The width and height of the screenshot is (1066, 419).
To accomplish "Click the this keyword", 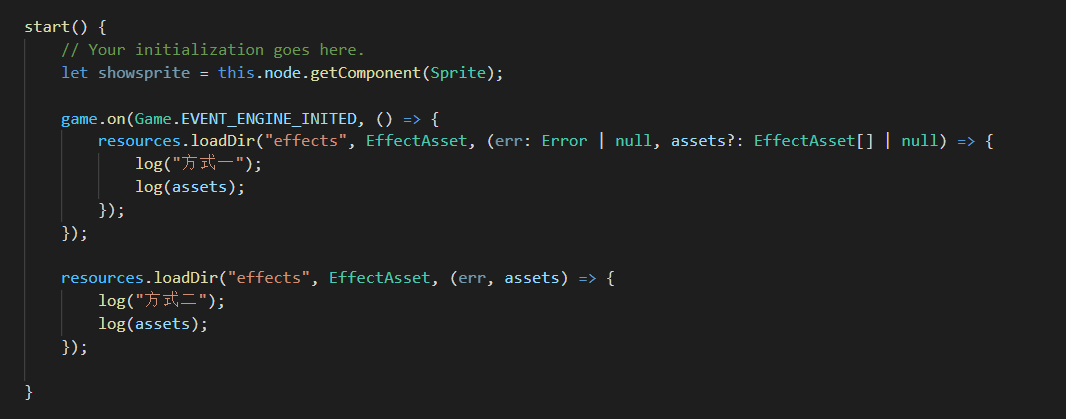I will (x=236, y=73).
